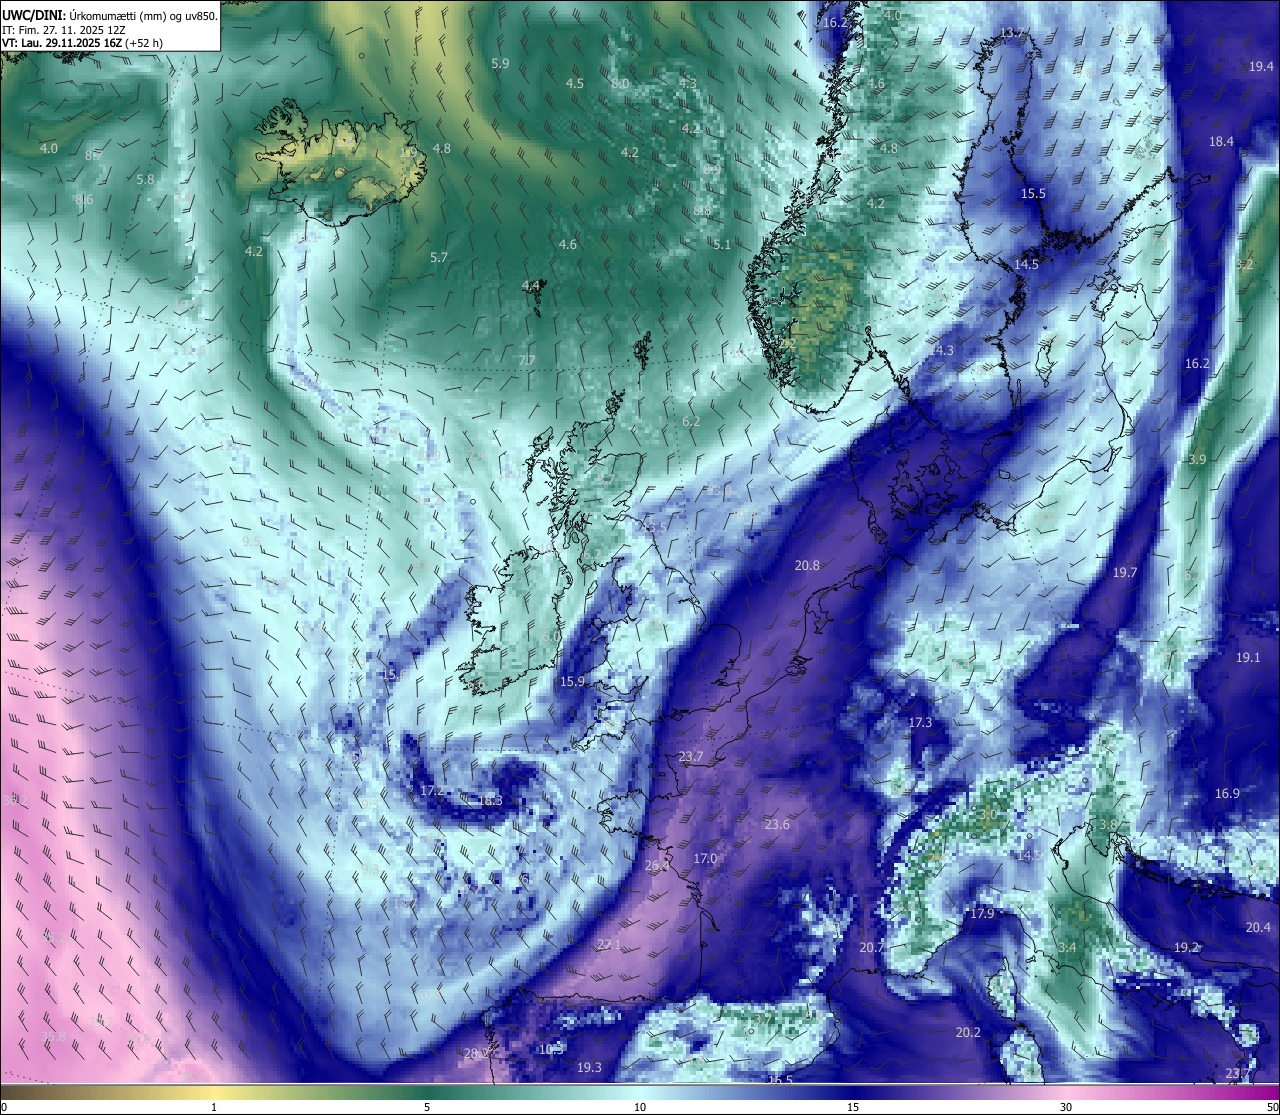This screenshot has width=1280, height=1115.
Task: Click the map value 19.7
Action: point(1125,573)
